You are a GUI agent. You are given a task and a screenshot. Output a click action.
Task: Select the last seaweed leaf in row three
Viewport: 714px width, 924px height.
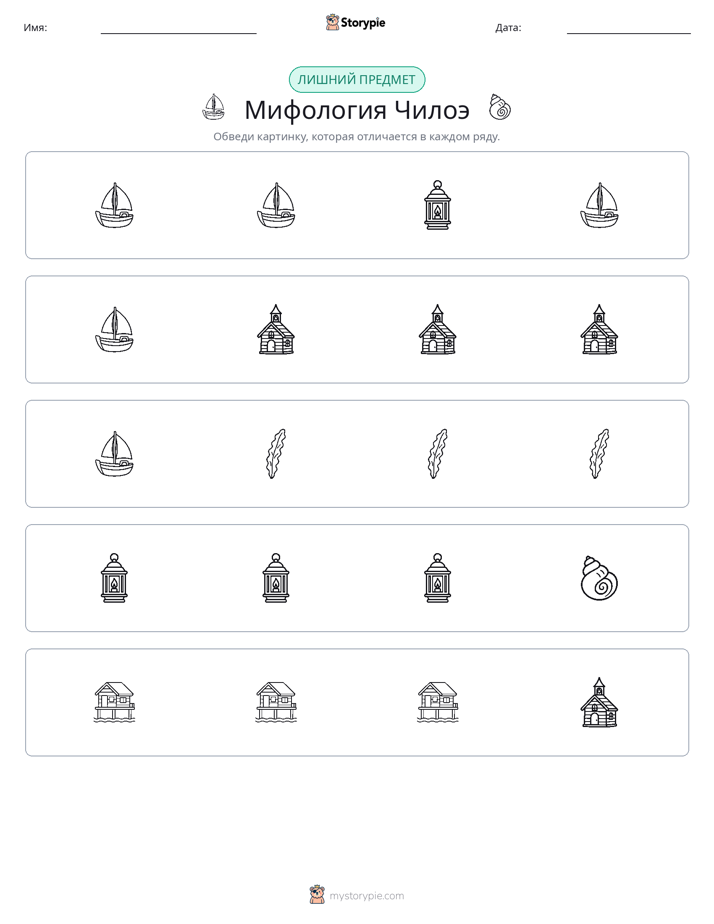pyautogui.click(x=599, y=454)
